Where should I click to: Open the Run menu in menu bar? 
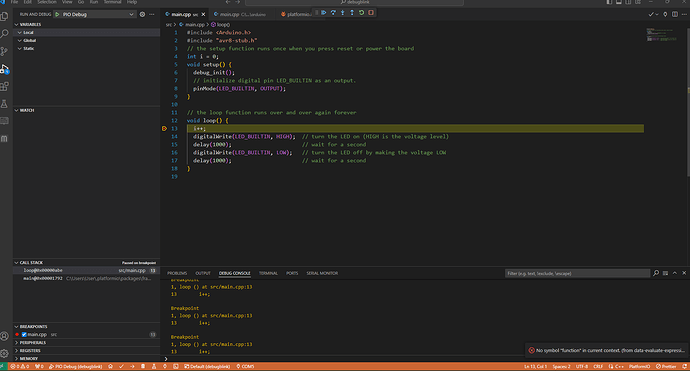click(x=94, y=2)
